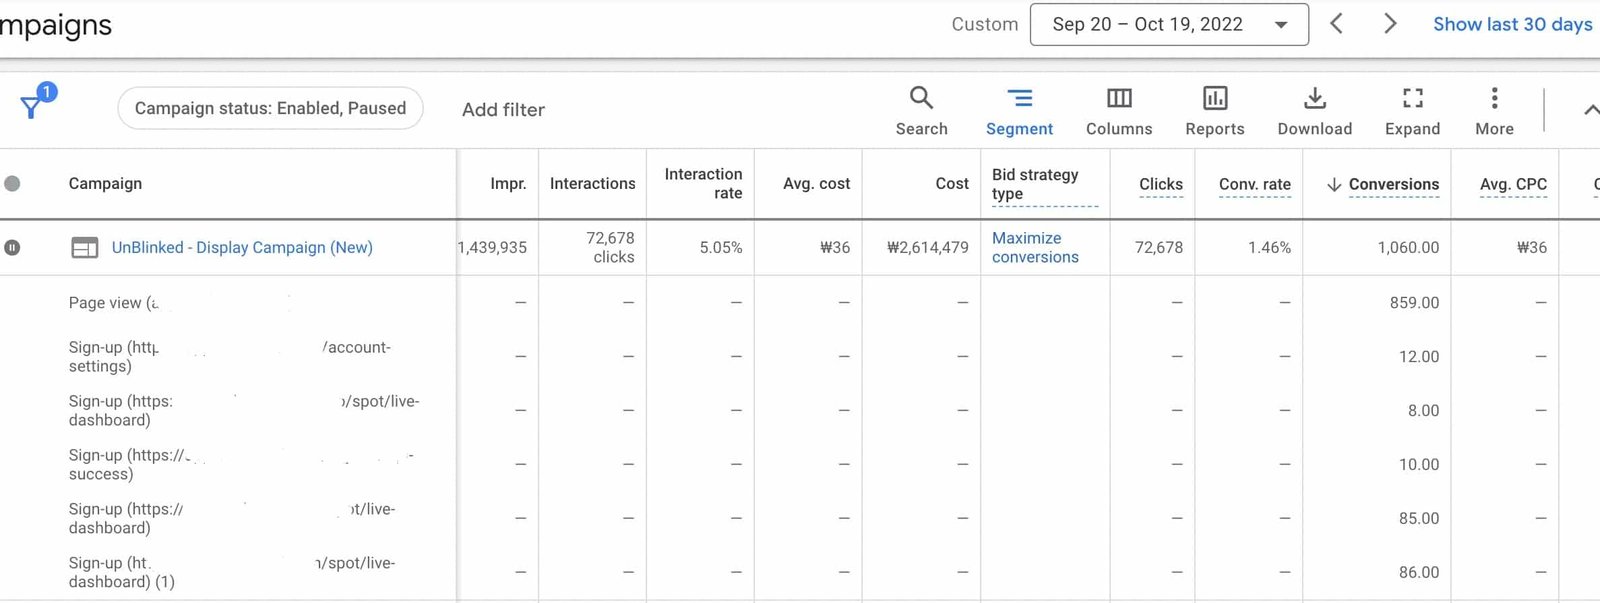Image resolution: width=1600 pixels, height=603 pixels.
Task: Click the Search magnifier icon
Action: pos(921,98)
